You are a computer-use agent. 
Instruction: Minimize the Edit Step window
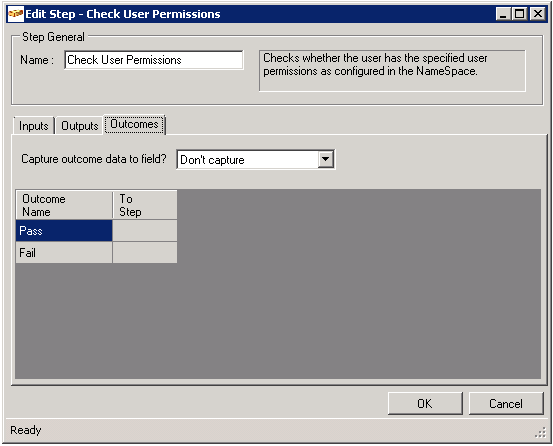click(x=503, y=14)
